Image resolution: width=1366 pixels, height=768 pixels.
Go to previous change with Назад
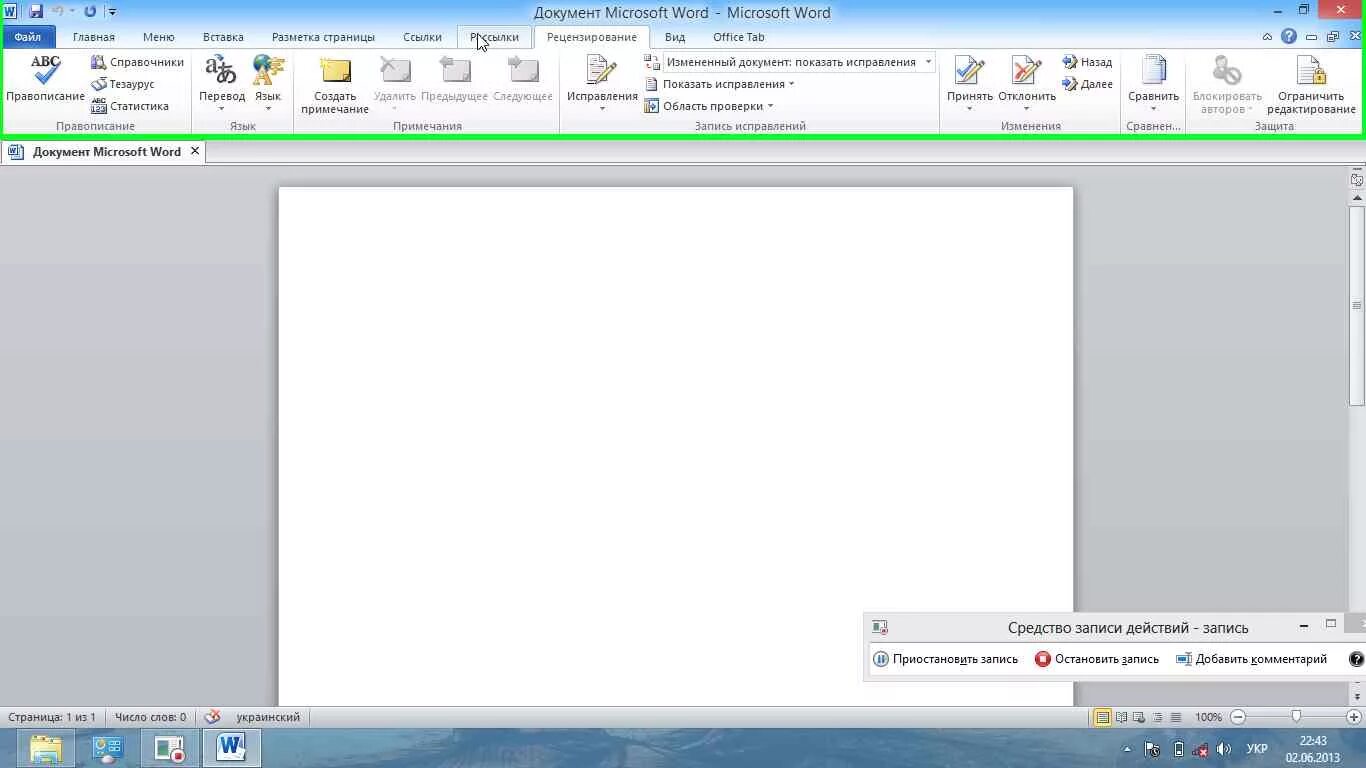(1087, 62)
